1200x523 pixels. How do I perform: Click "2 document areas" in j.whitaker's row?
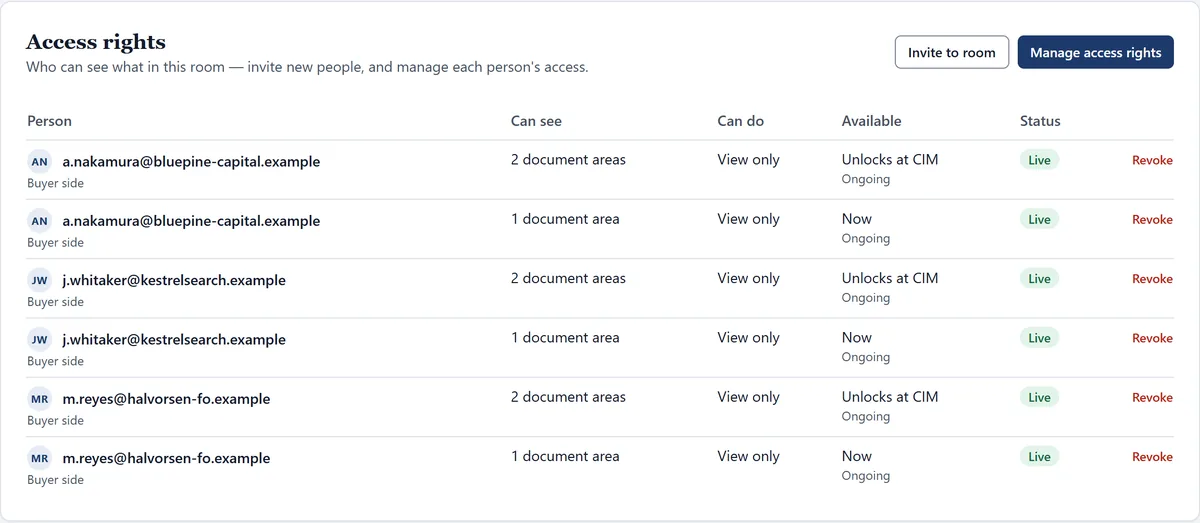[568, 278]
